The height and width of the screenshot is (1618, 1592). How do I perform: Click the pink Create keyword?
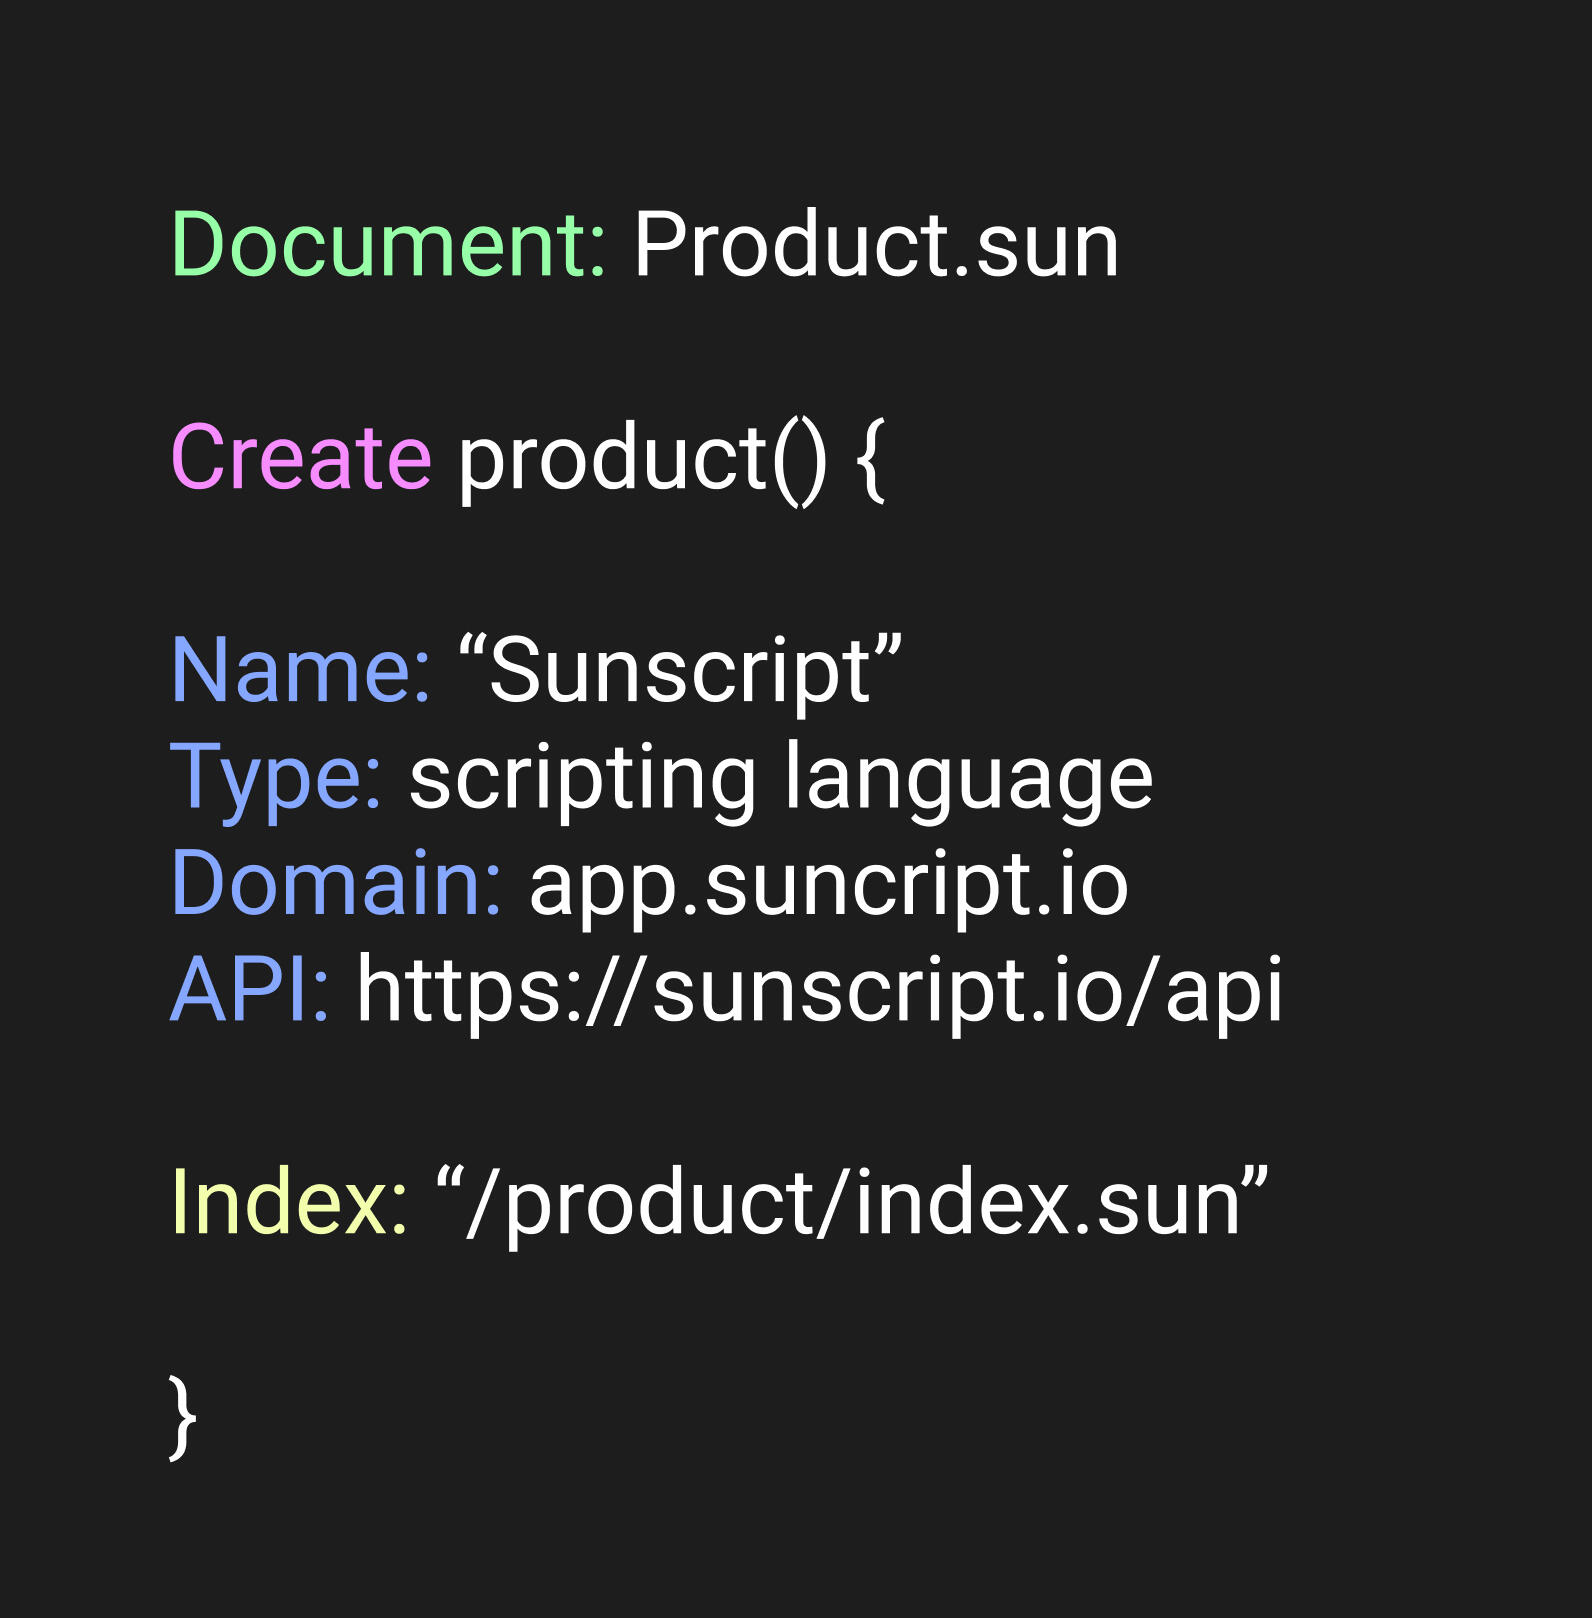[301, 458]
